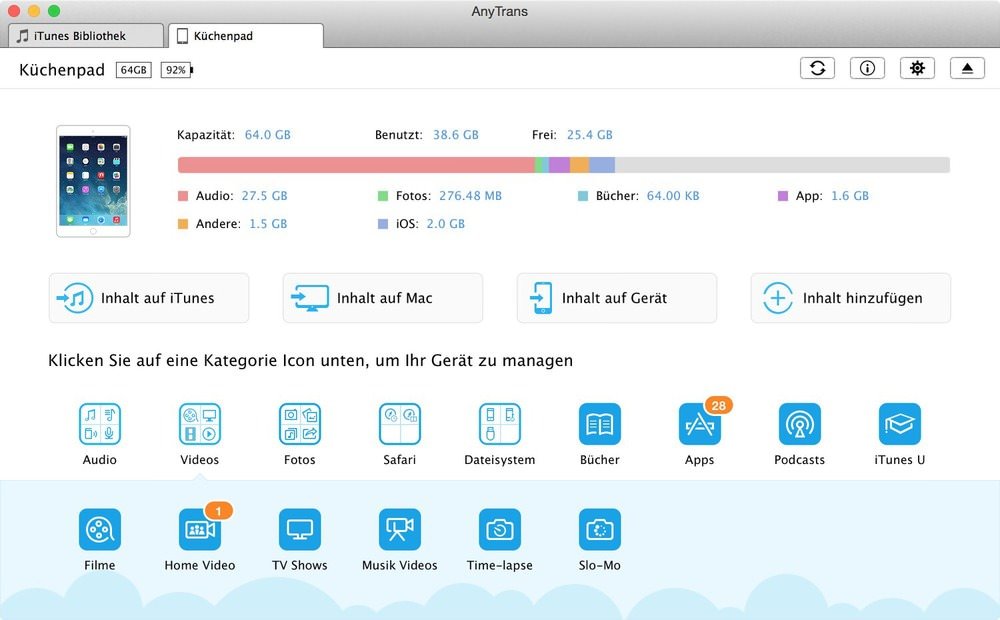Open settings with the gear button
The height and width of the screenshot is (620, 1000).
pos(917,68)
